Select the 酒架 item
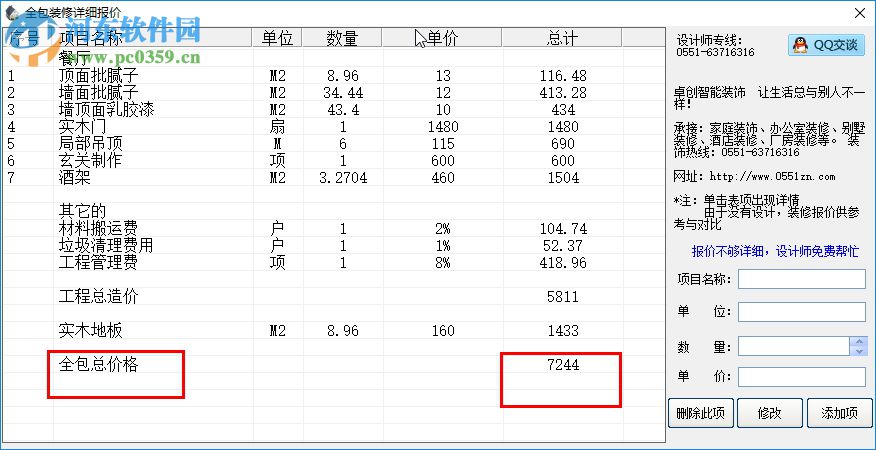The height and width of the screenshot is (450, 876). [74, 178]
